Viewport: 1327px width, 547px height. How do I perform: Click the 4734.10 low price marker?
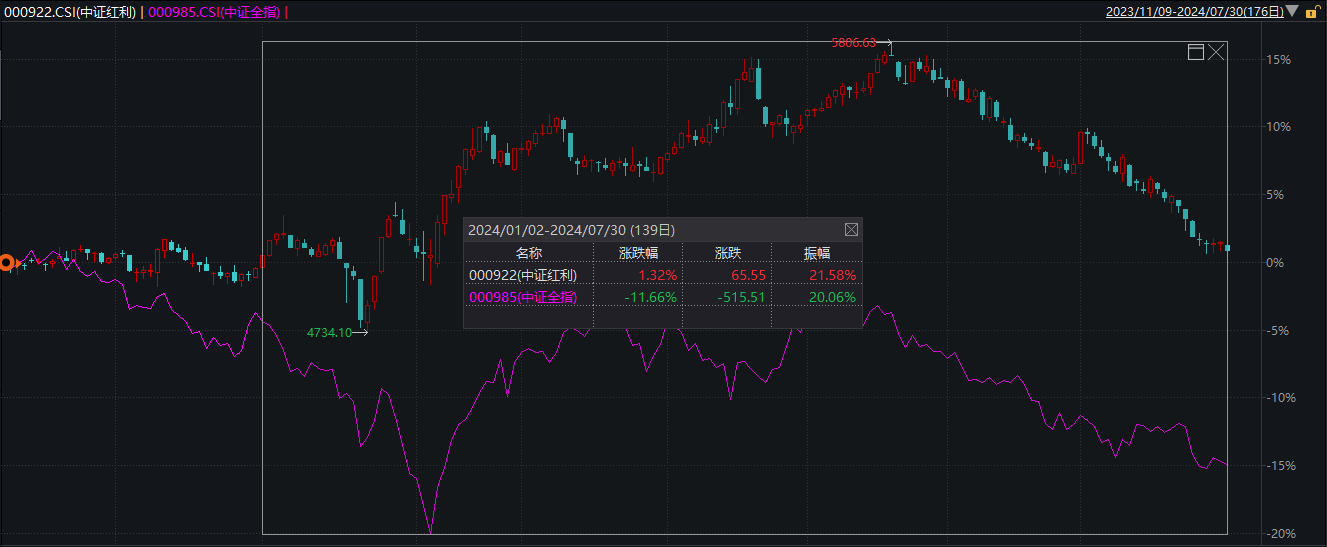(x=332, y=332)
